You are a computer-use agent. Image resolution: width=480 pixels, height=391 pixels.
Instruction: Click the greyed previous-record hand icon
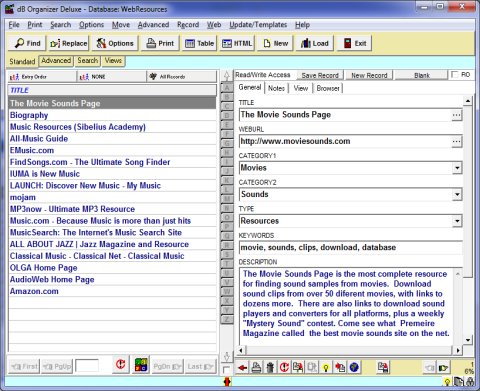tap(429, 368)
